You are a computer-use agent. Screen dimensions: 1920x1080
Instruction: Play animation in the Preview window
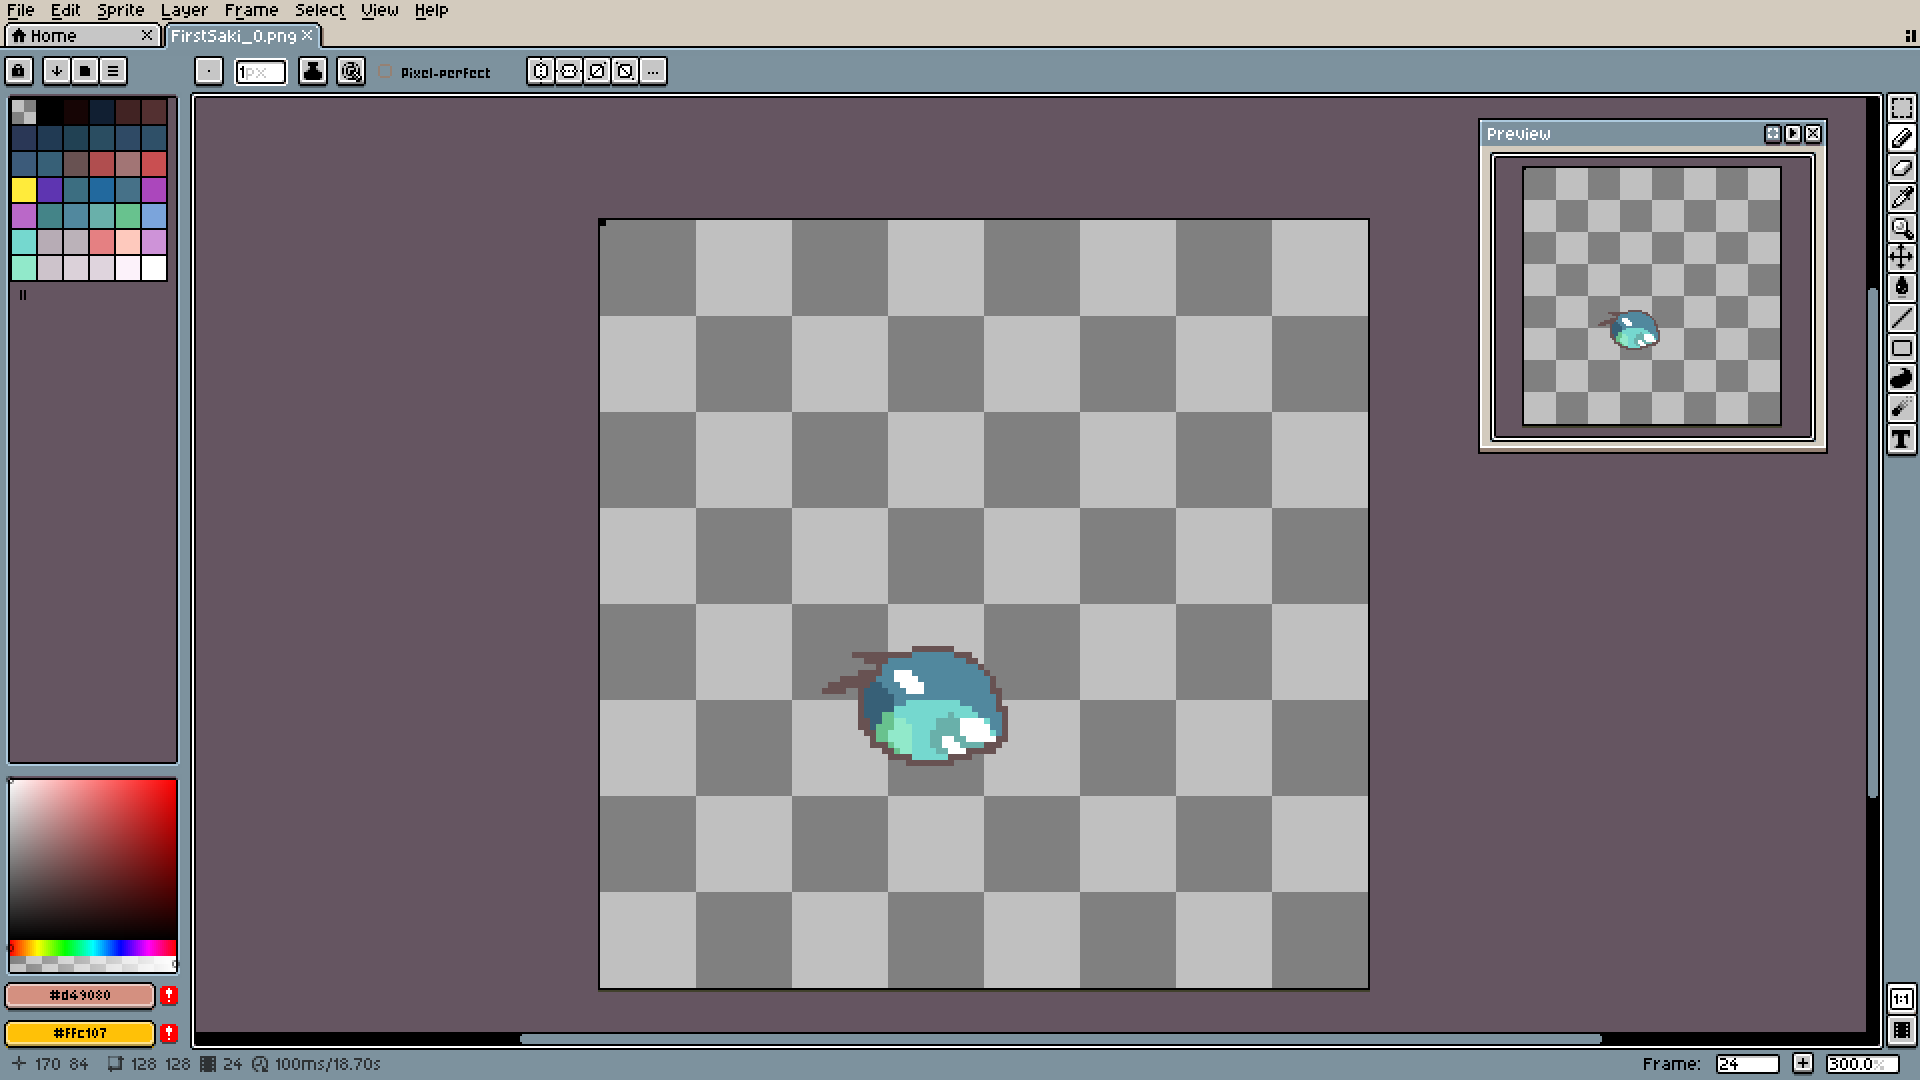pos(1792,133)
